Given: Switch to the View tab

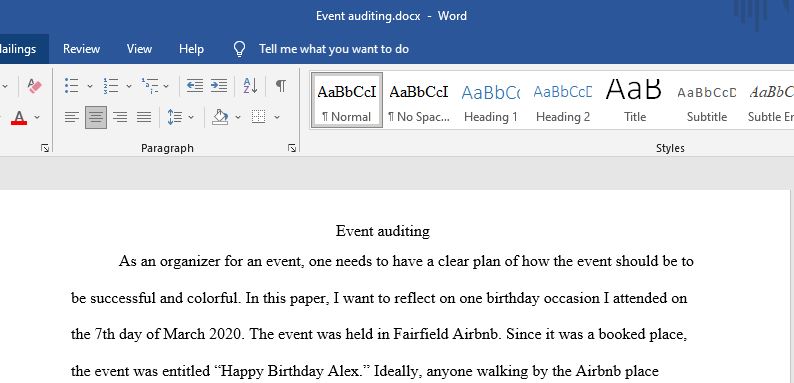Looking at the screenshot, I should pyautogui.click(x=139, y=49).
